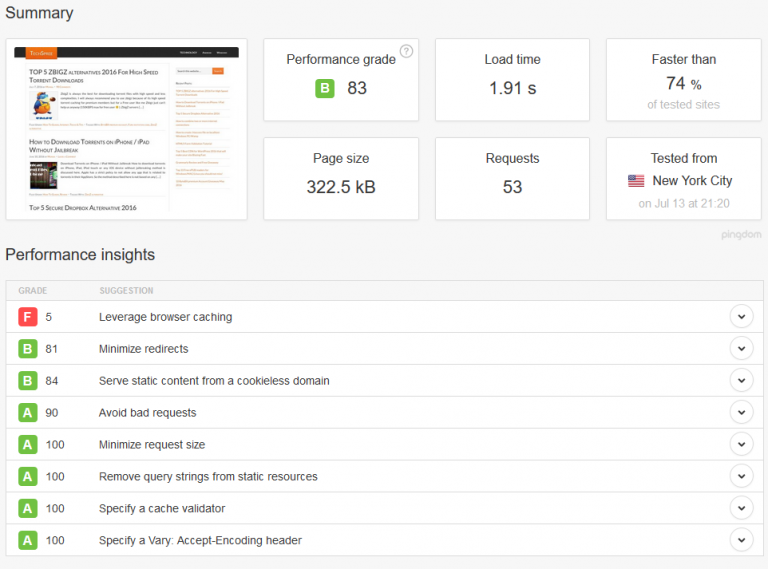The image size is (768, 569).
Task: Click the Performance grade help question mark icon
Action: (406, 51)
